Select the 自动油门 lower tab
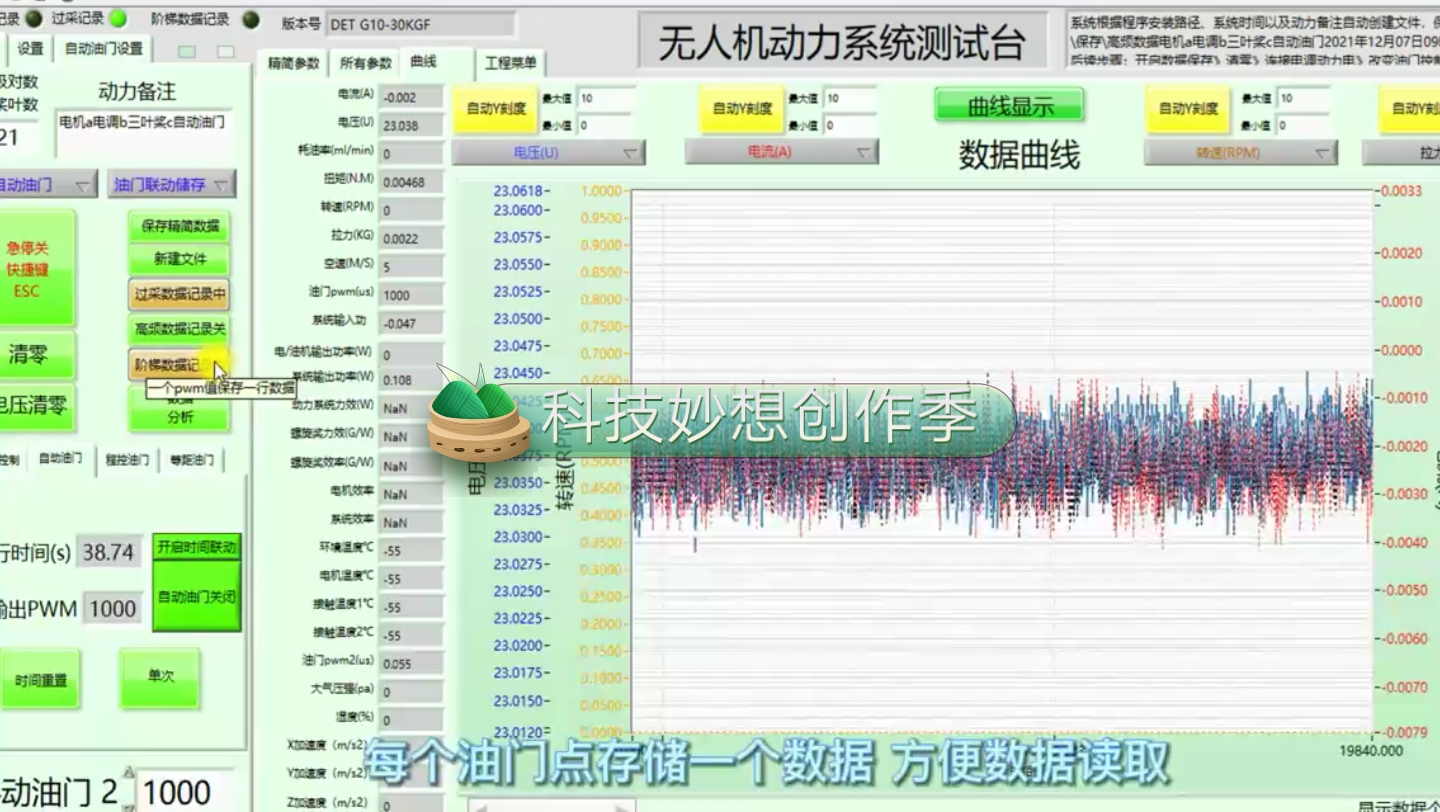 tap(60, 458)
